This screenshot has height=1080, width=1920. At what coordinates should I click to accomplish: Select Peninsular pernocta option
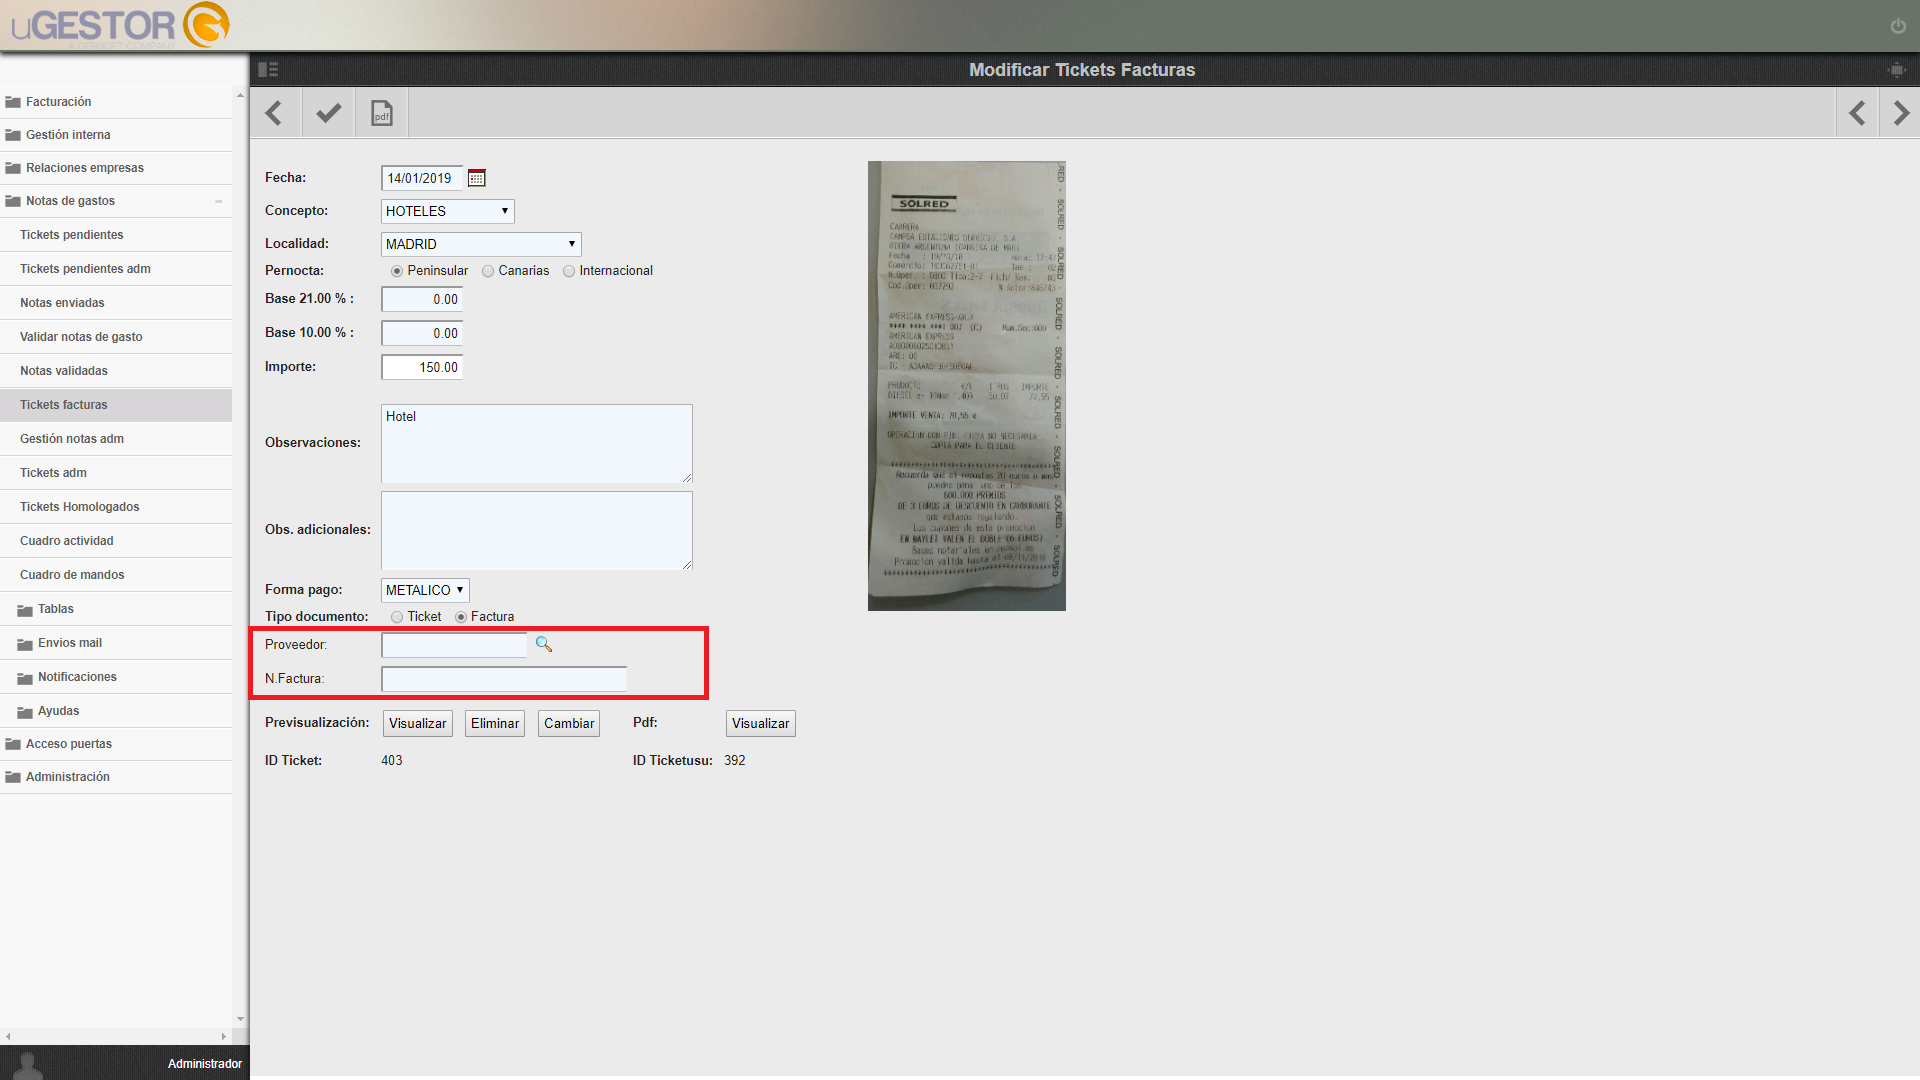[x=397, y=271]
